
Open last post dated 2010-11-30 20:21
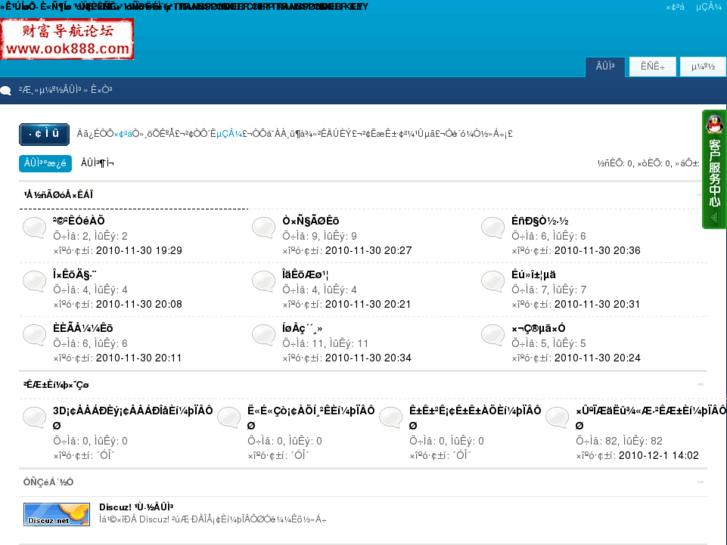[x=368, y=304]
